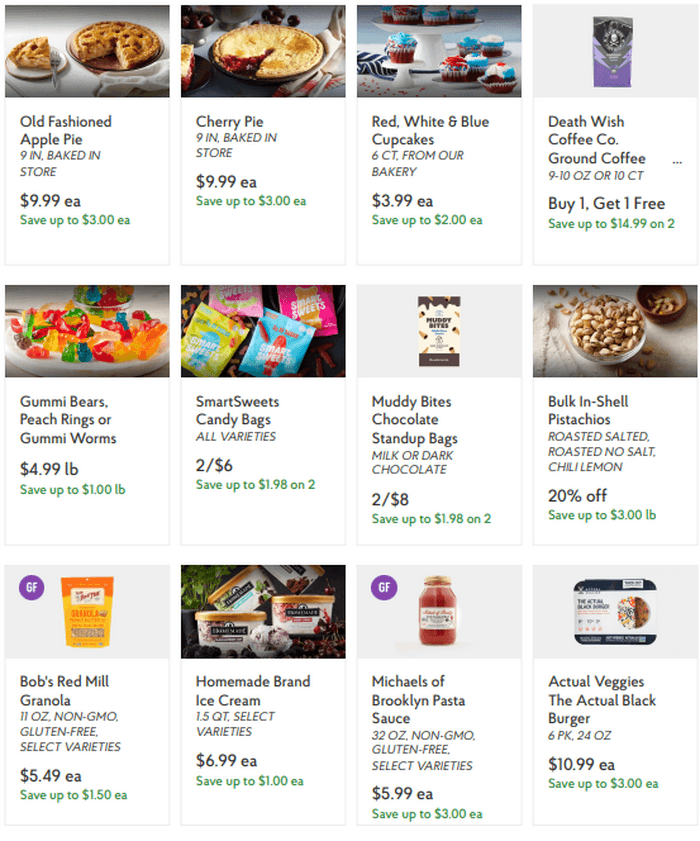700x841 pixels.
Task: Expand the truncated Death Wish Coffee title
Action: [677, 158]
